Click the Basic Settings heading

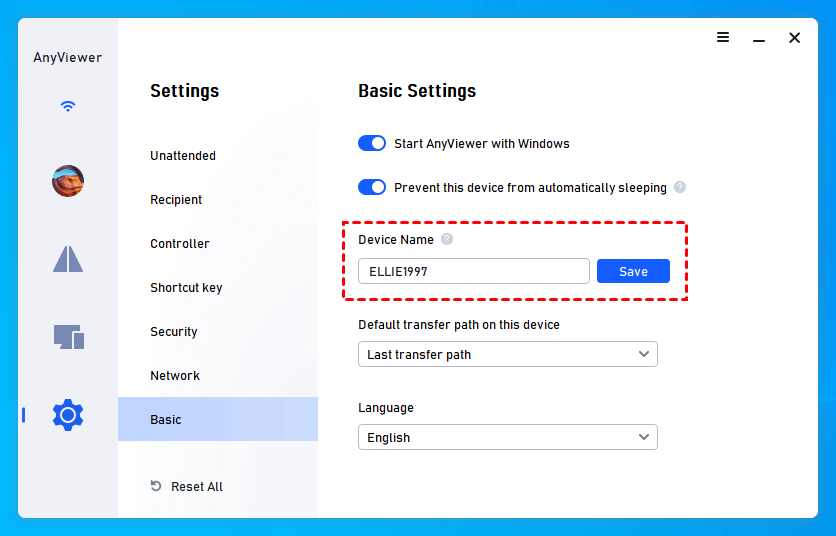417,91
